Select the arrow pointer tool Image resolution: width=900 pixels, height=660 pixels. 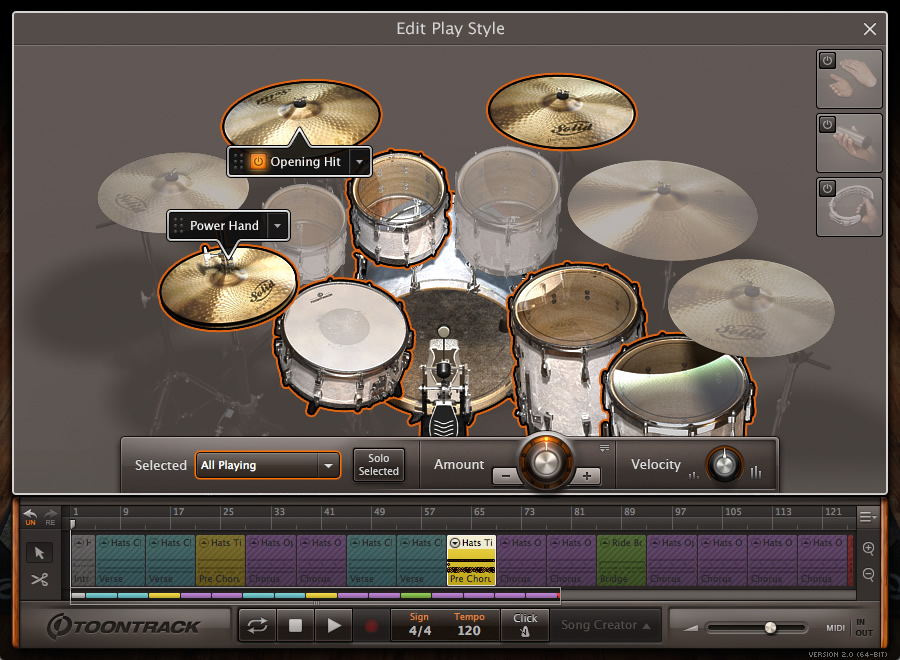40,553
